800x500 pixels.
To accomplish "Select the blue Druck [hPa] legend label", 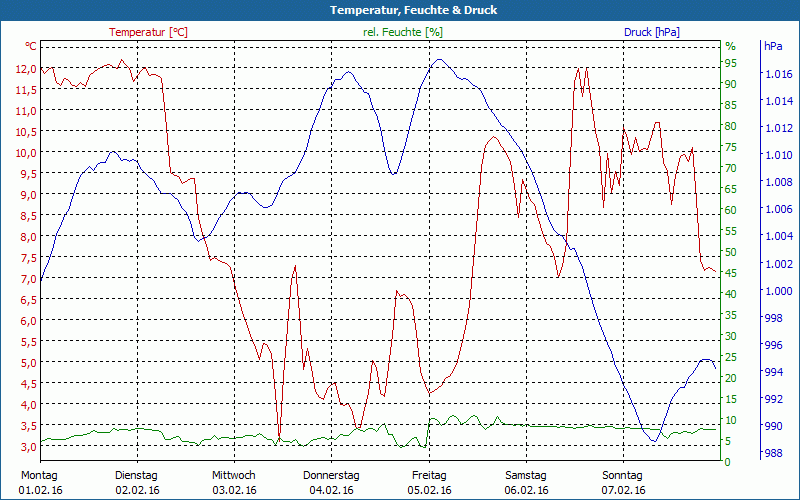I will (x=652, y=32).
